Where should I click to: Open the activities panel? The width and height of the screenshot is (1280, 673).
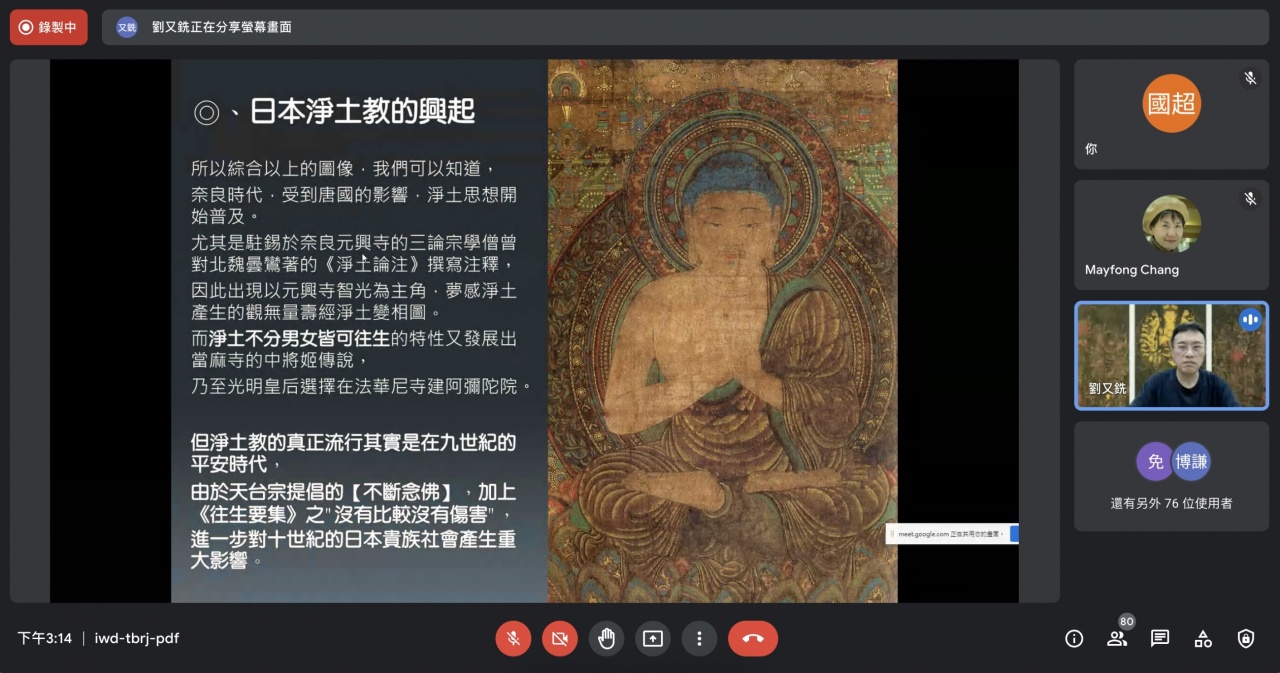coord(1203,638)
